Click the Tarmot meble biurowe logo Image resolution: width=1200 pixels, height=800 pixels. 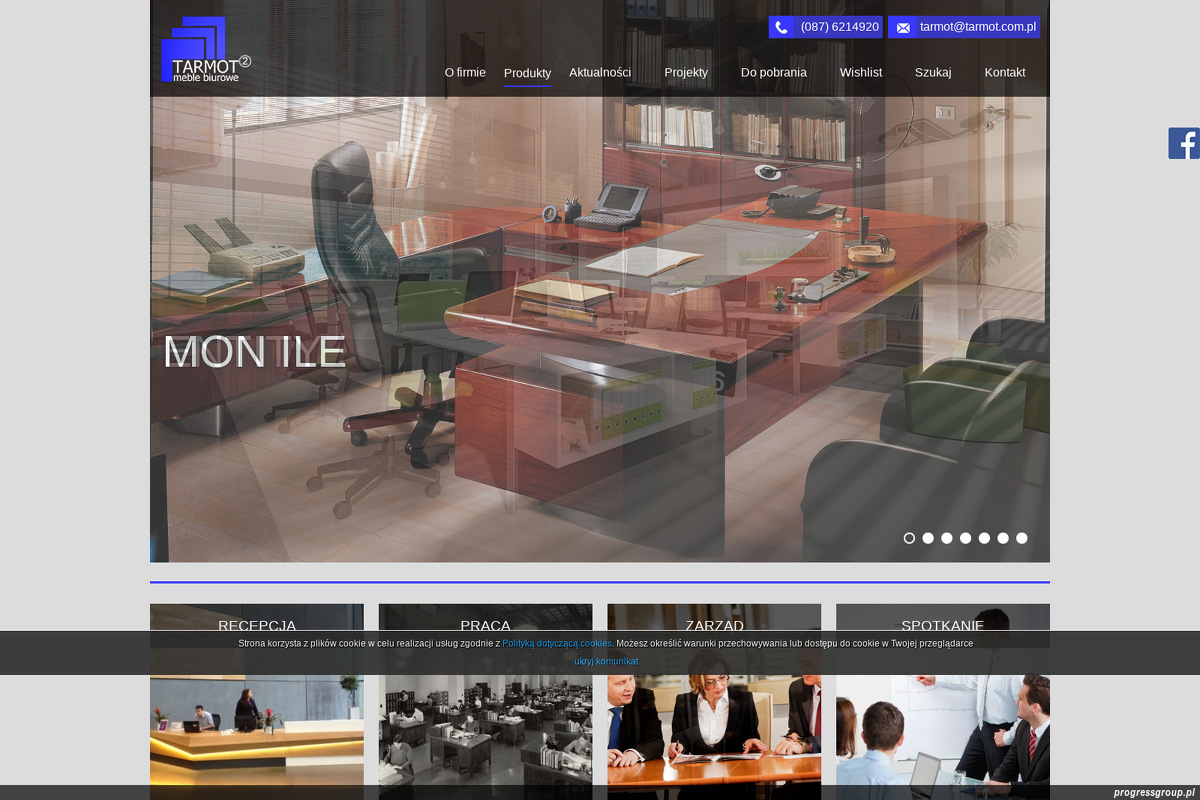(205, 50)
